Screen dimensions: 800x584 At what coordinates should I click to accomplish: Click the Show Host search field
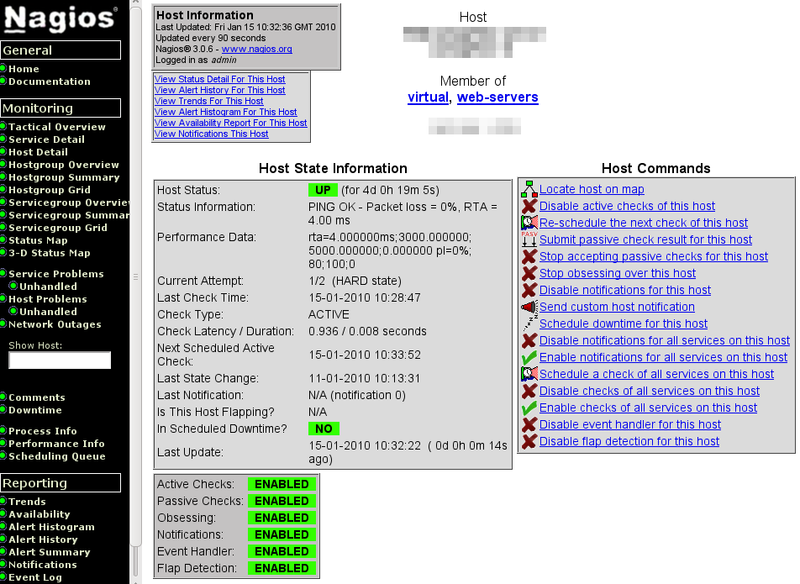pyautogui.click(x=59, y=361)
